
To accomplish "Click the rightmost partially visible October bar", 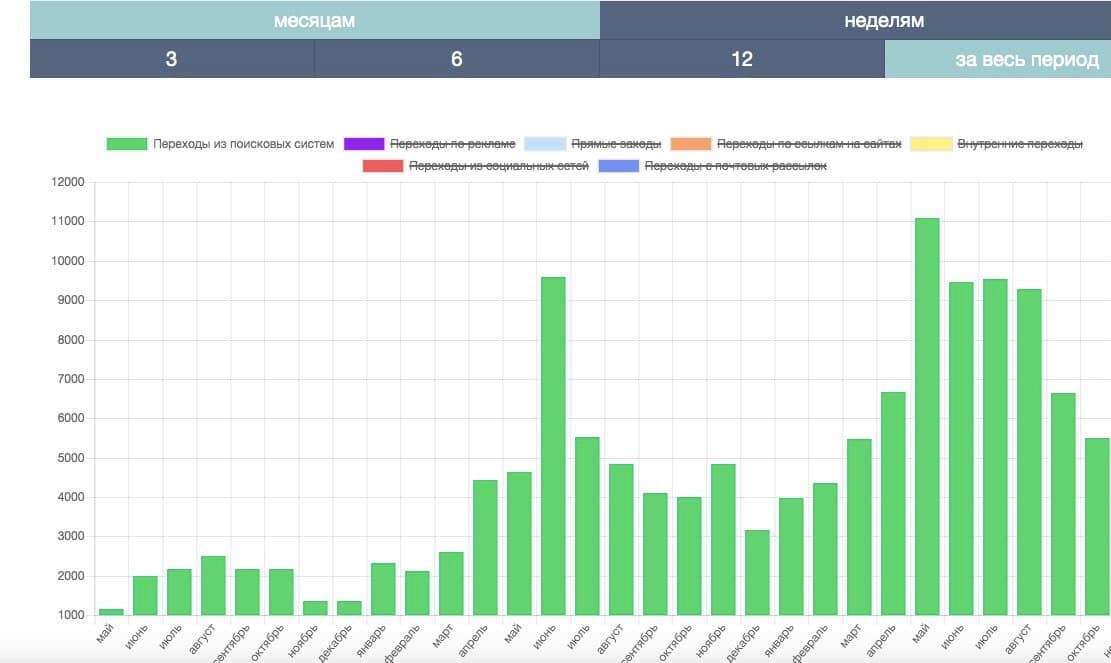I will [1098, 526].
